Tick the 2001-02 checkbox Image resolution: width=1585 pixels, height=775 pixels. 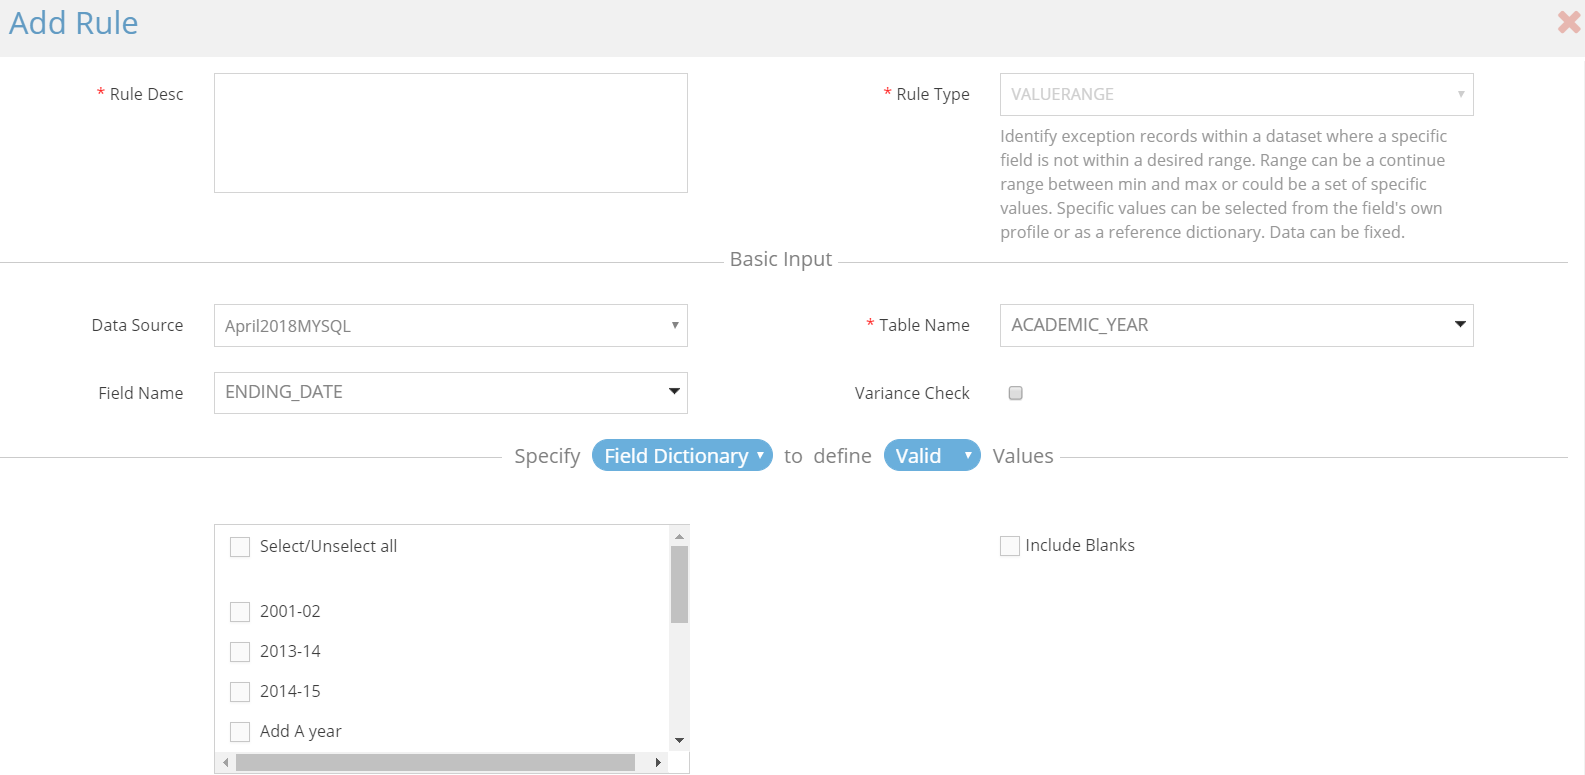point(240,612)
